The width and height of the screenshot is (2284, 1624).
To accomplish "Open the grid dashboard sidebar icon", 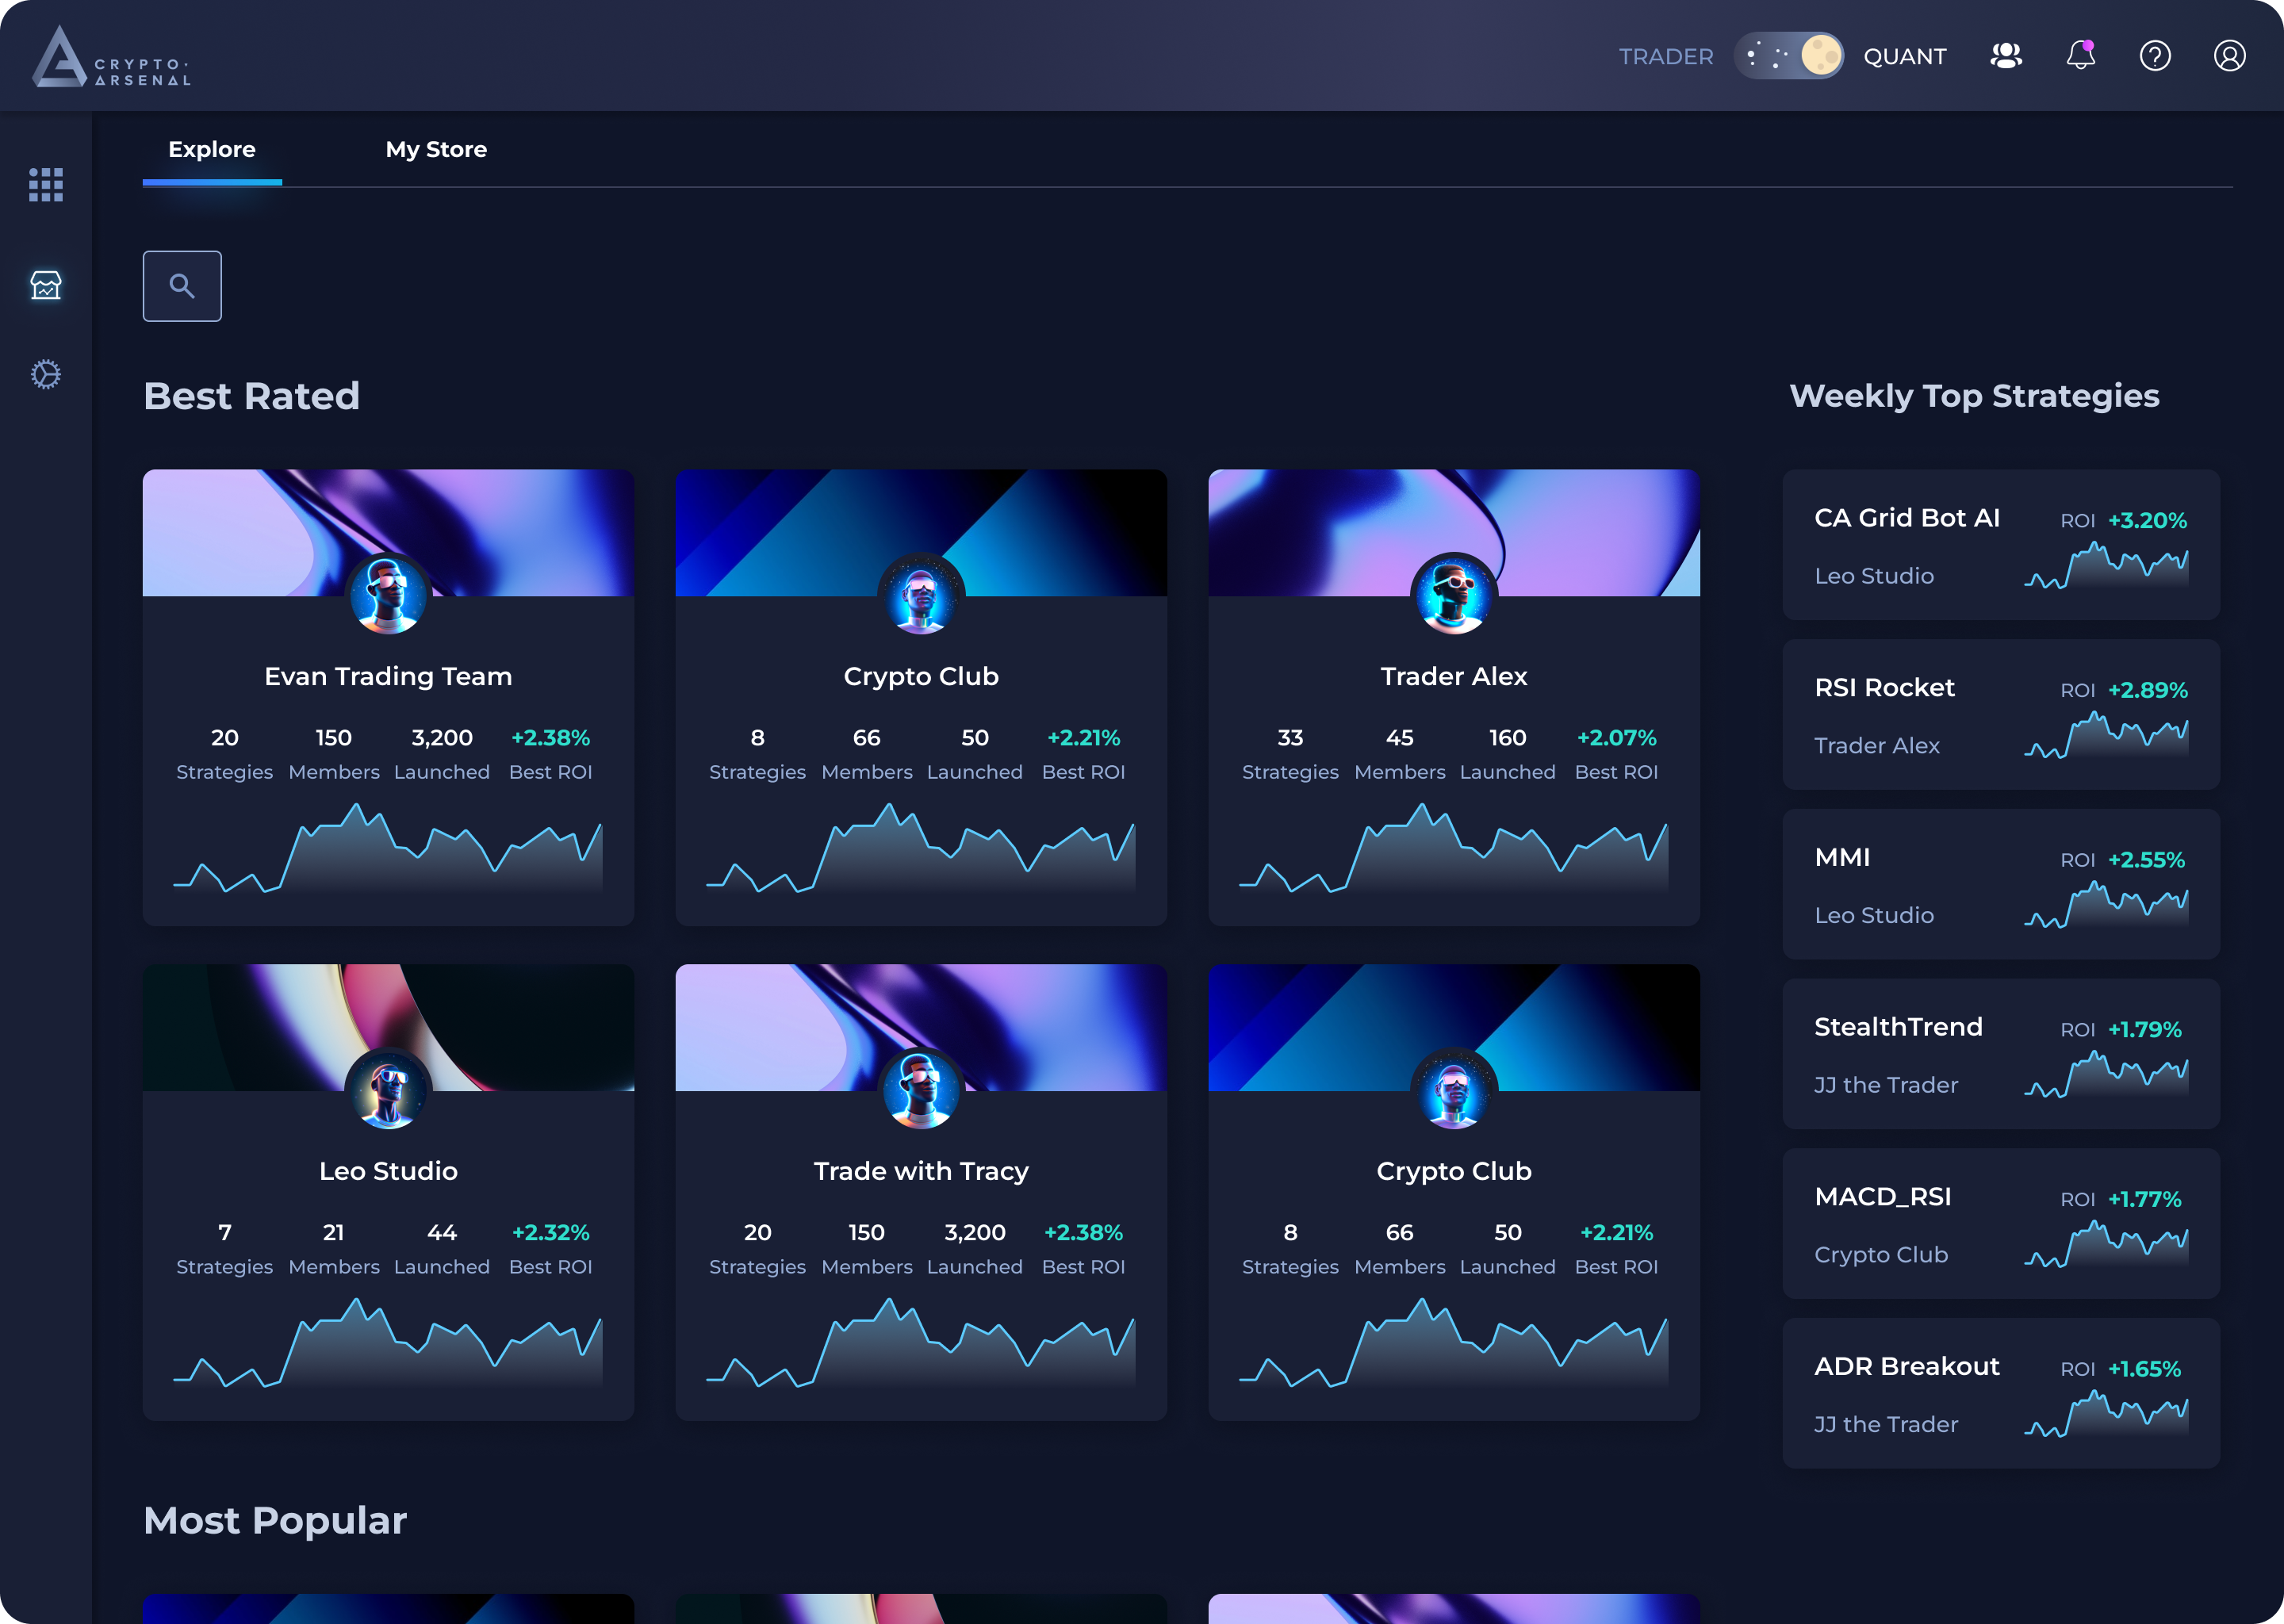I will [46, 185].
